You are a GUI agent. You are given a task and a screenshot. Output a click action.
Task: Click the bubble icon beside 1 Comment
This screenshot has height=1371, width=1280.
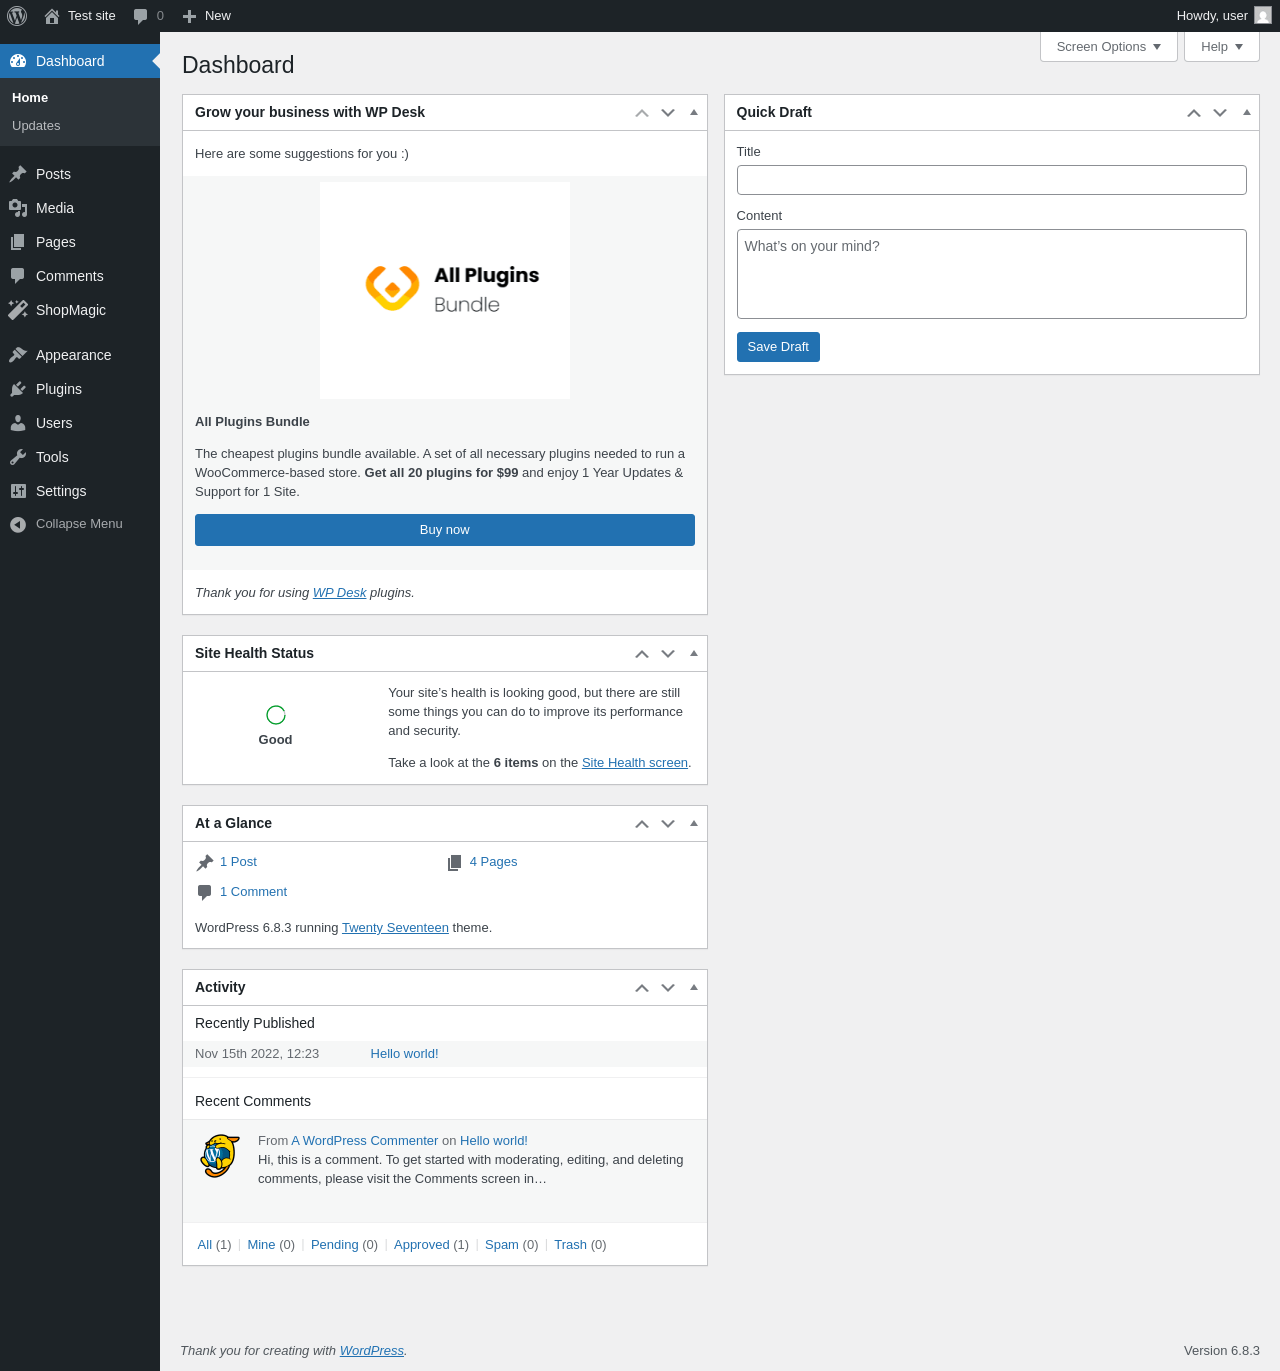pyautogui.click(x=205, y=892)
